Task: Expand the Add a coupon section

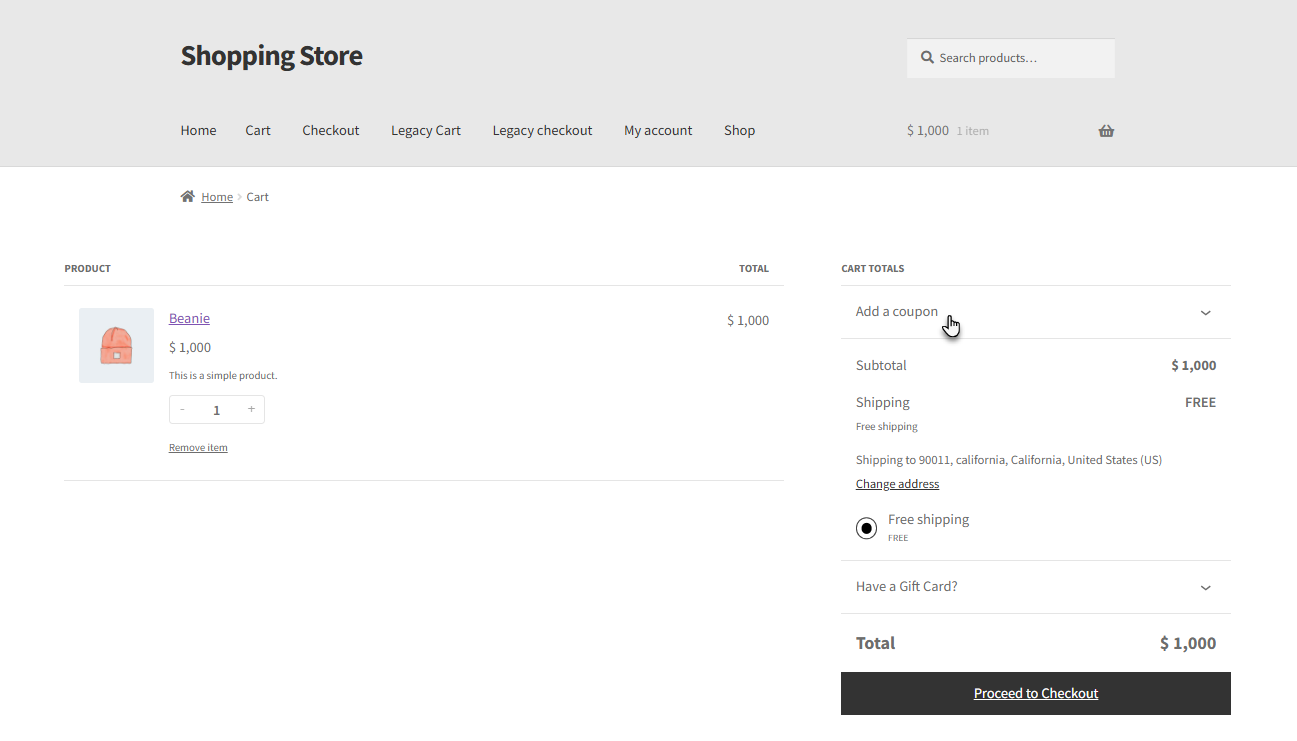Action: pos(1036,312)
